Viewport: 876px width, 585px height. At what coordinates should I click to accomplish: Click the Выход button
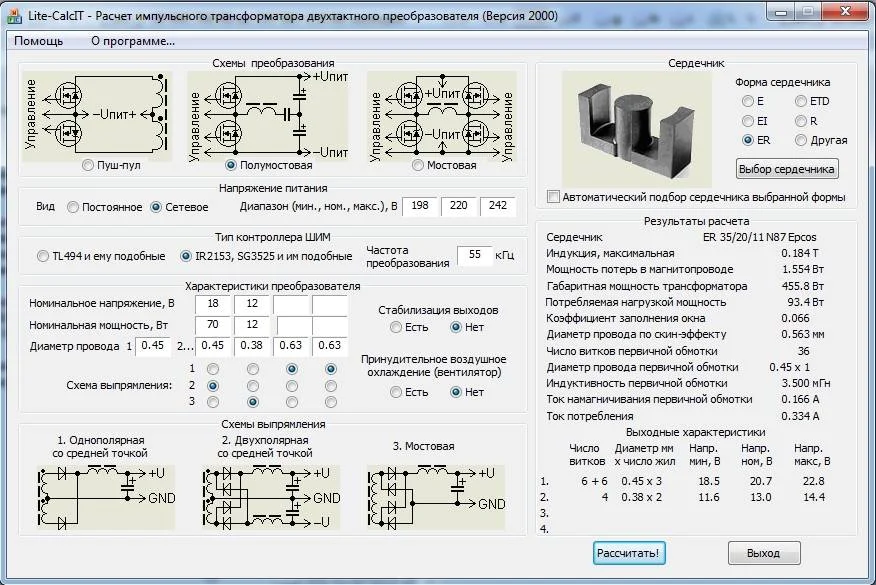coord(764,553)
